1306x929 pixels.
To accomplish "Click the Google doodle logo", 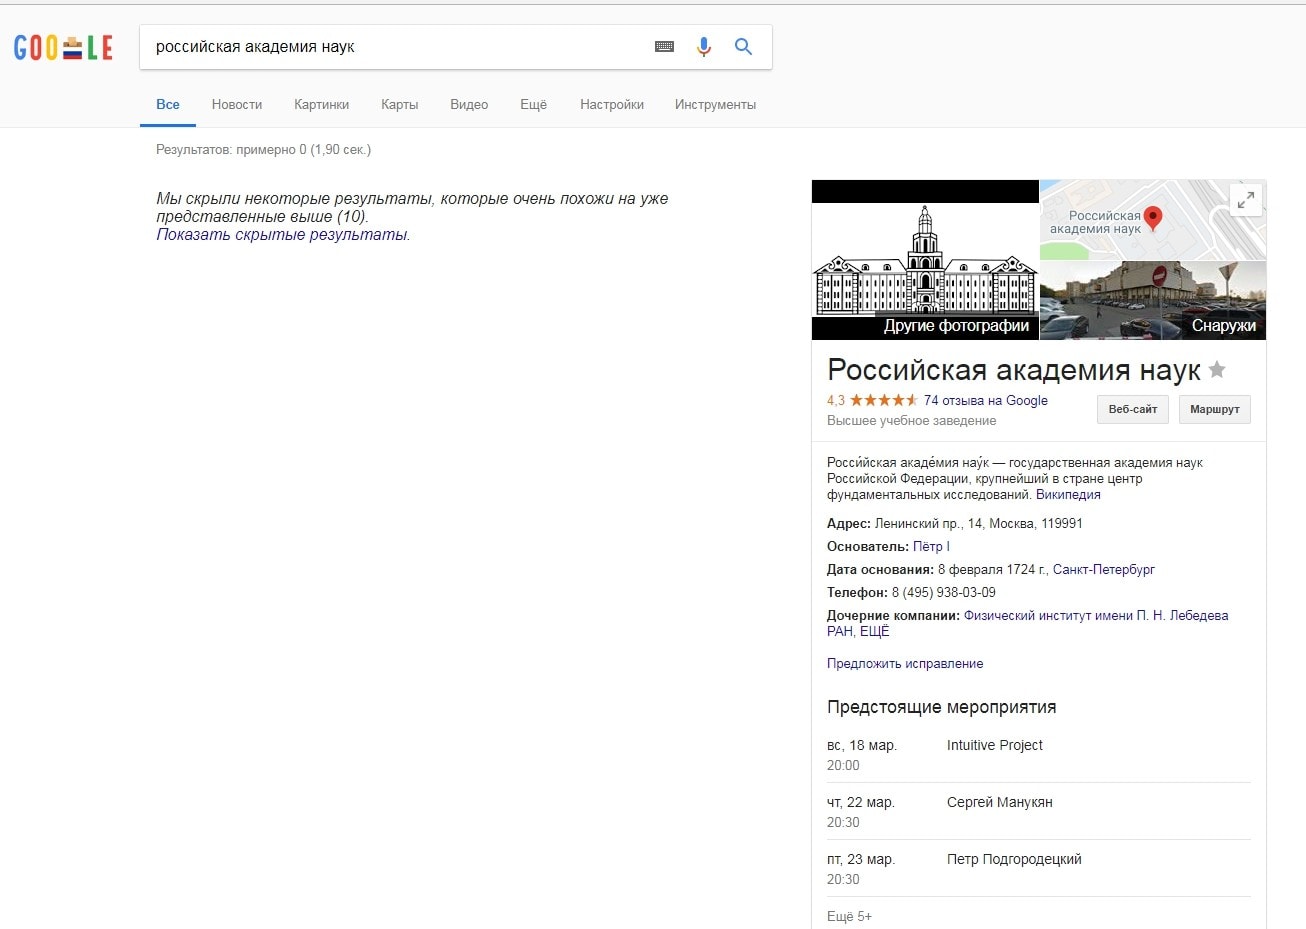I will (63, 47).
